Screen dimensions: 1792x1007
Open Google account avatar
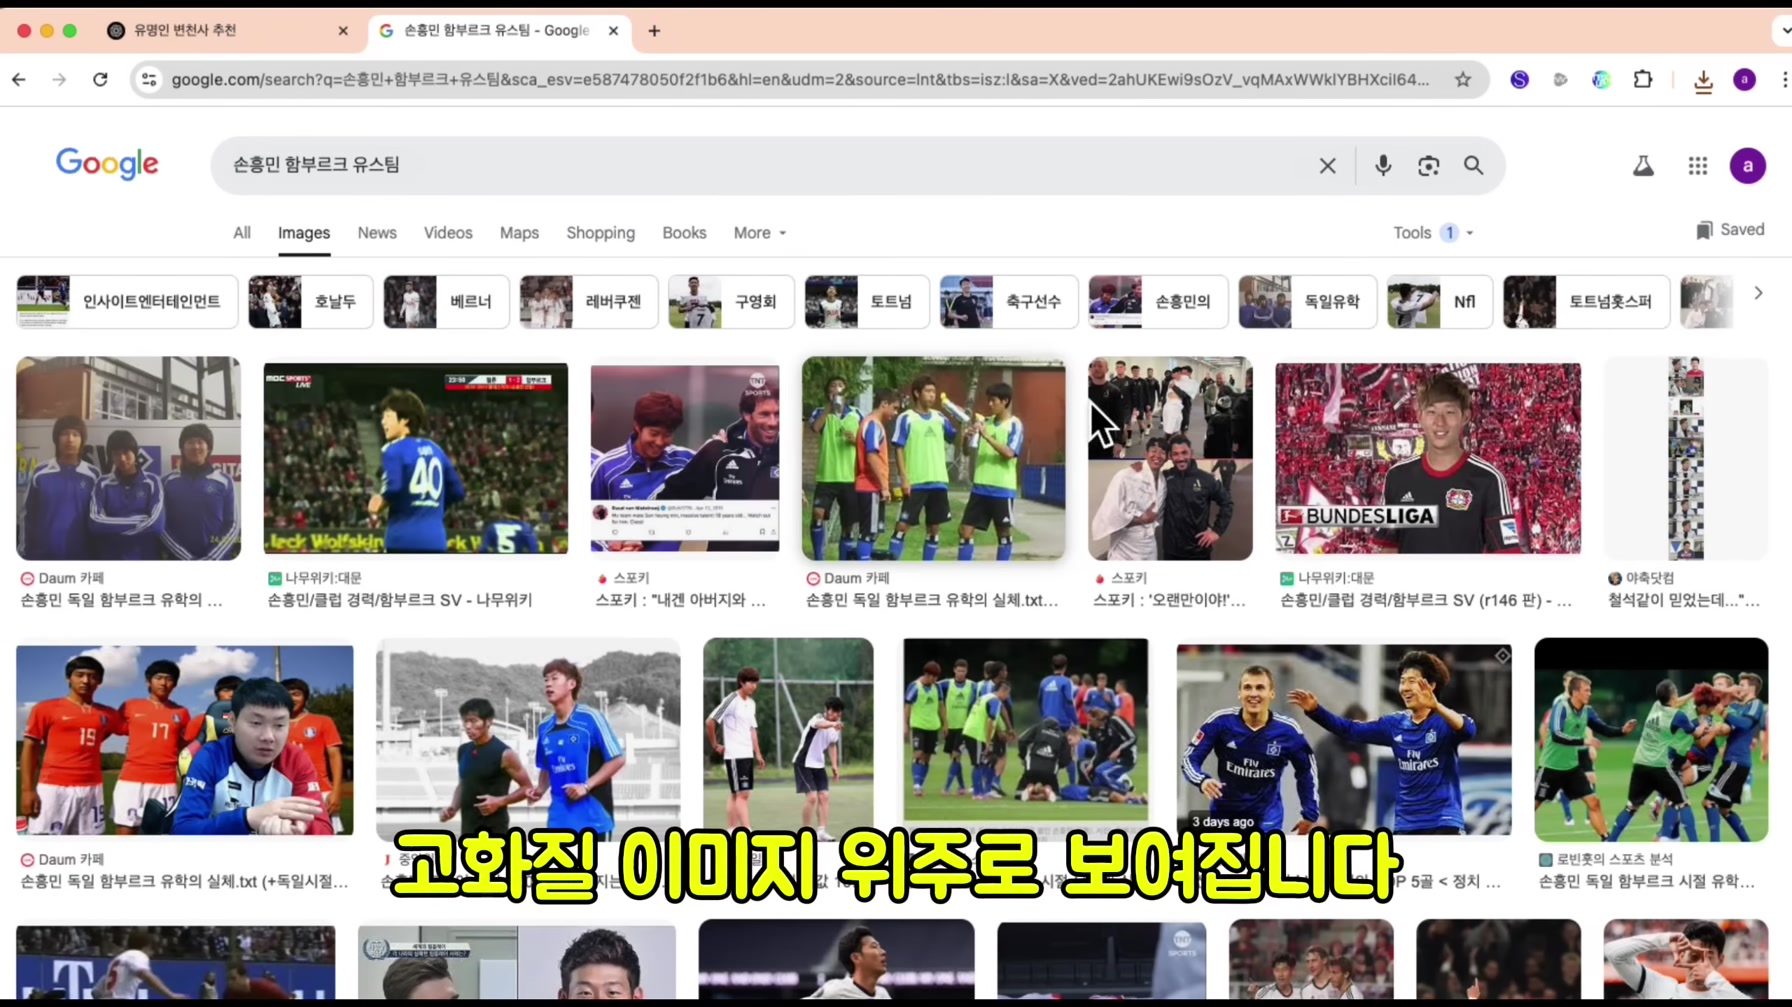click(1748, 166)
